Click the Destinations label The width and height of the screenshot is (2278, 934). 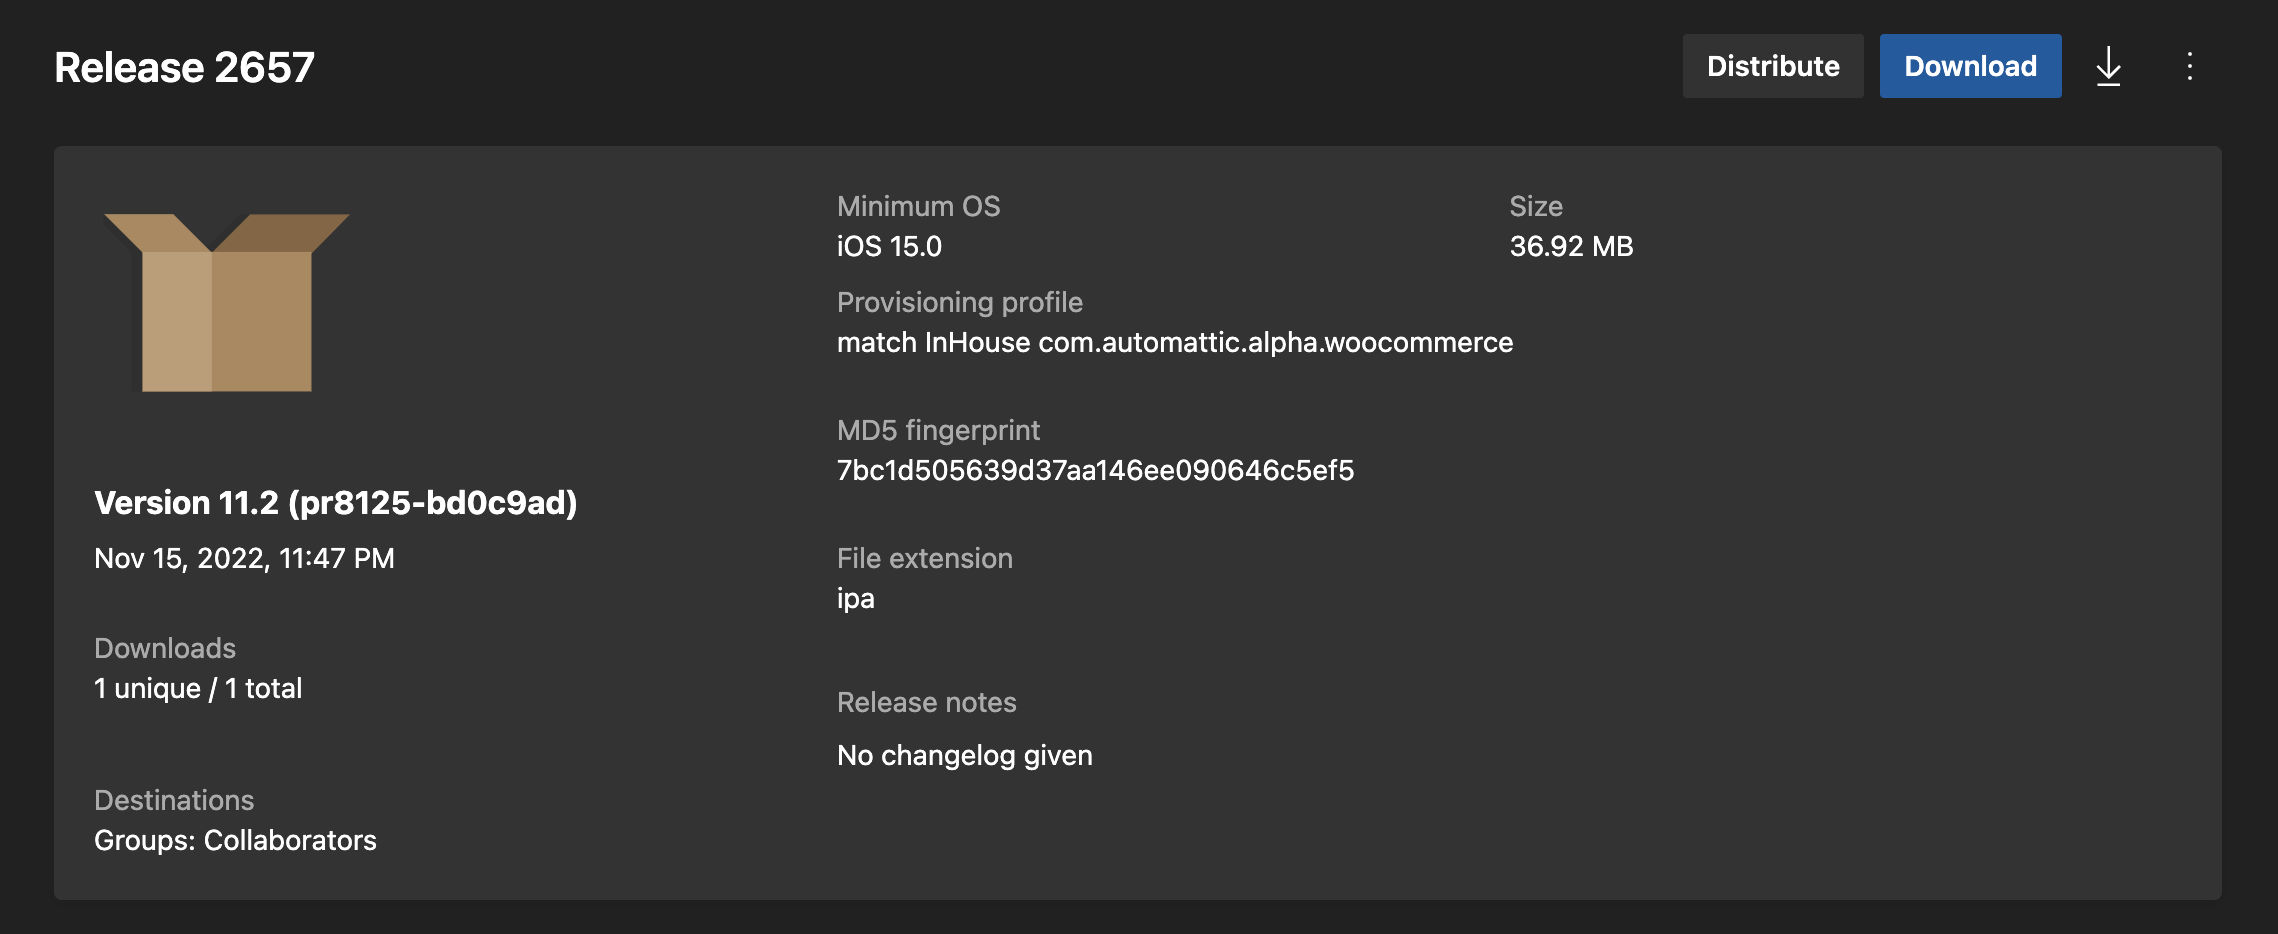(174, 800)
